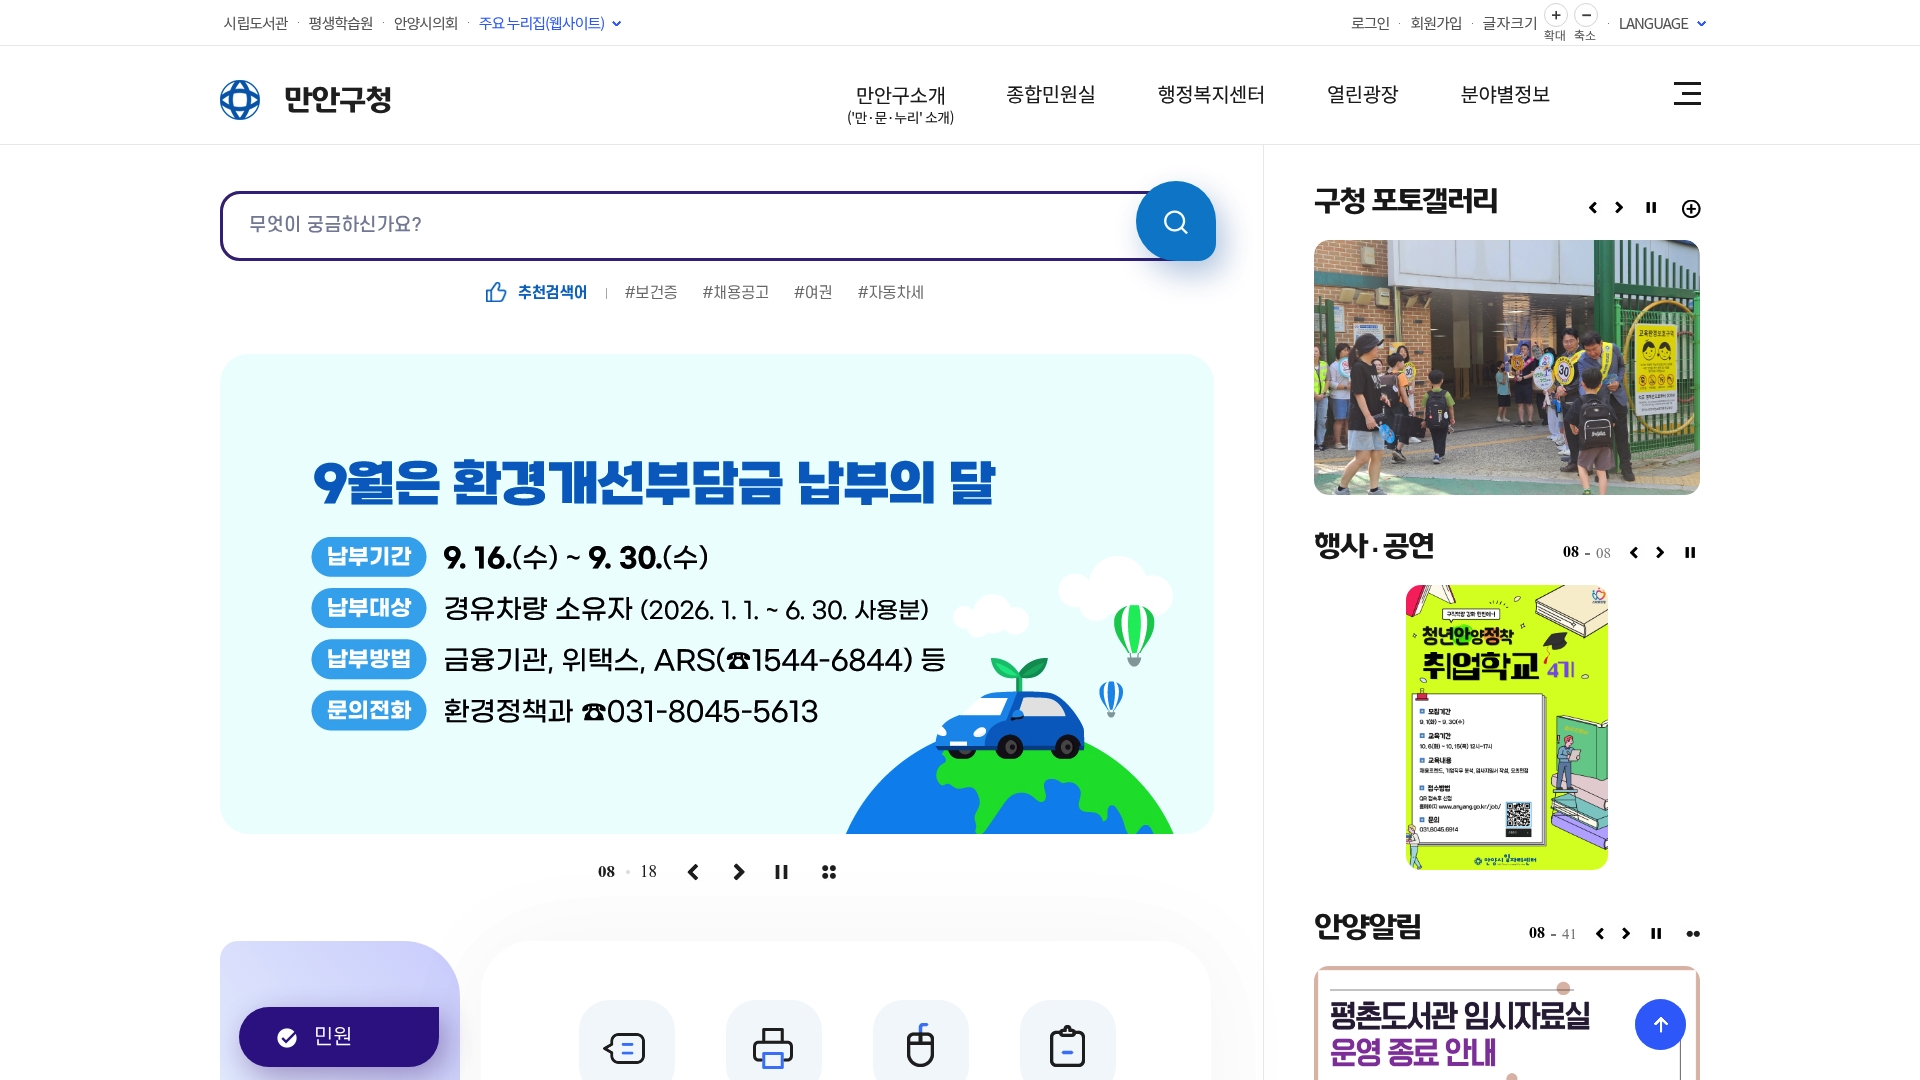Show previous main banner slide
This screenshot has width=1920, height=1080.
(693, 872)
